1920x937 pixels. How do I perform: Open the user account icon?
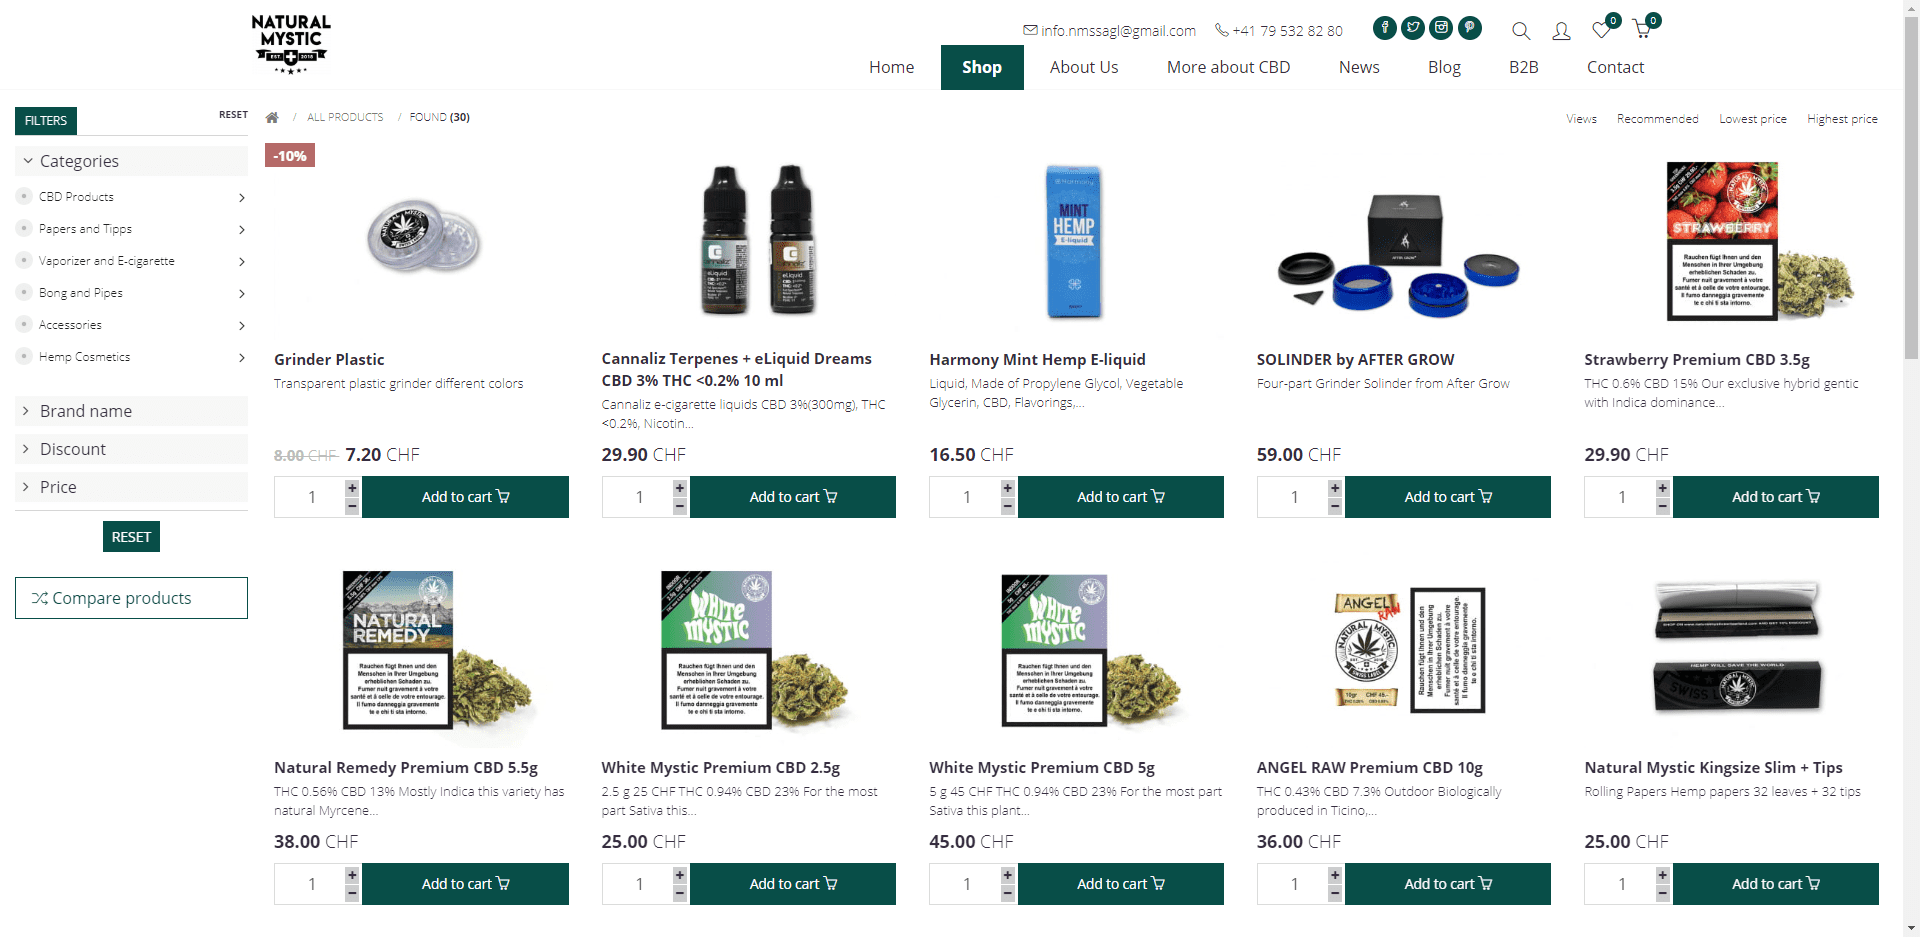[x=1561, y=31]
